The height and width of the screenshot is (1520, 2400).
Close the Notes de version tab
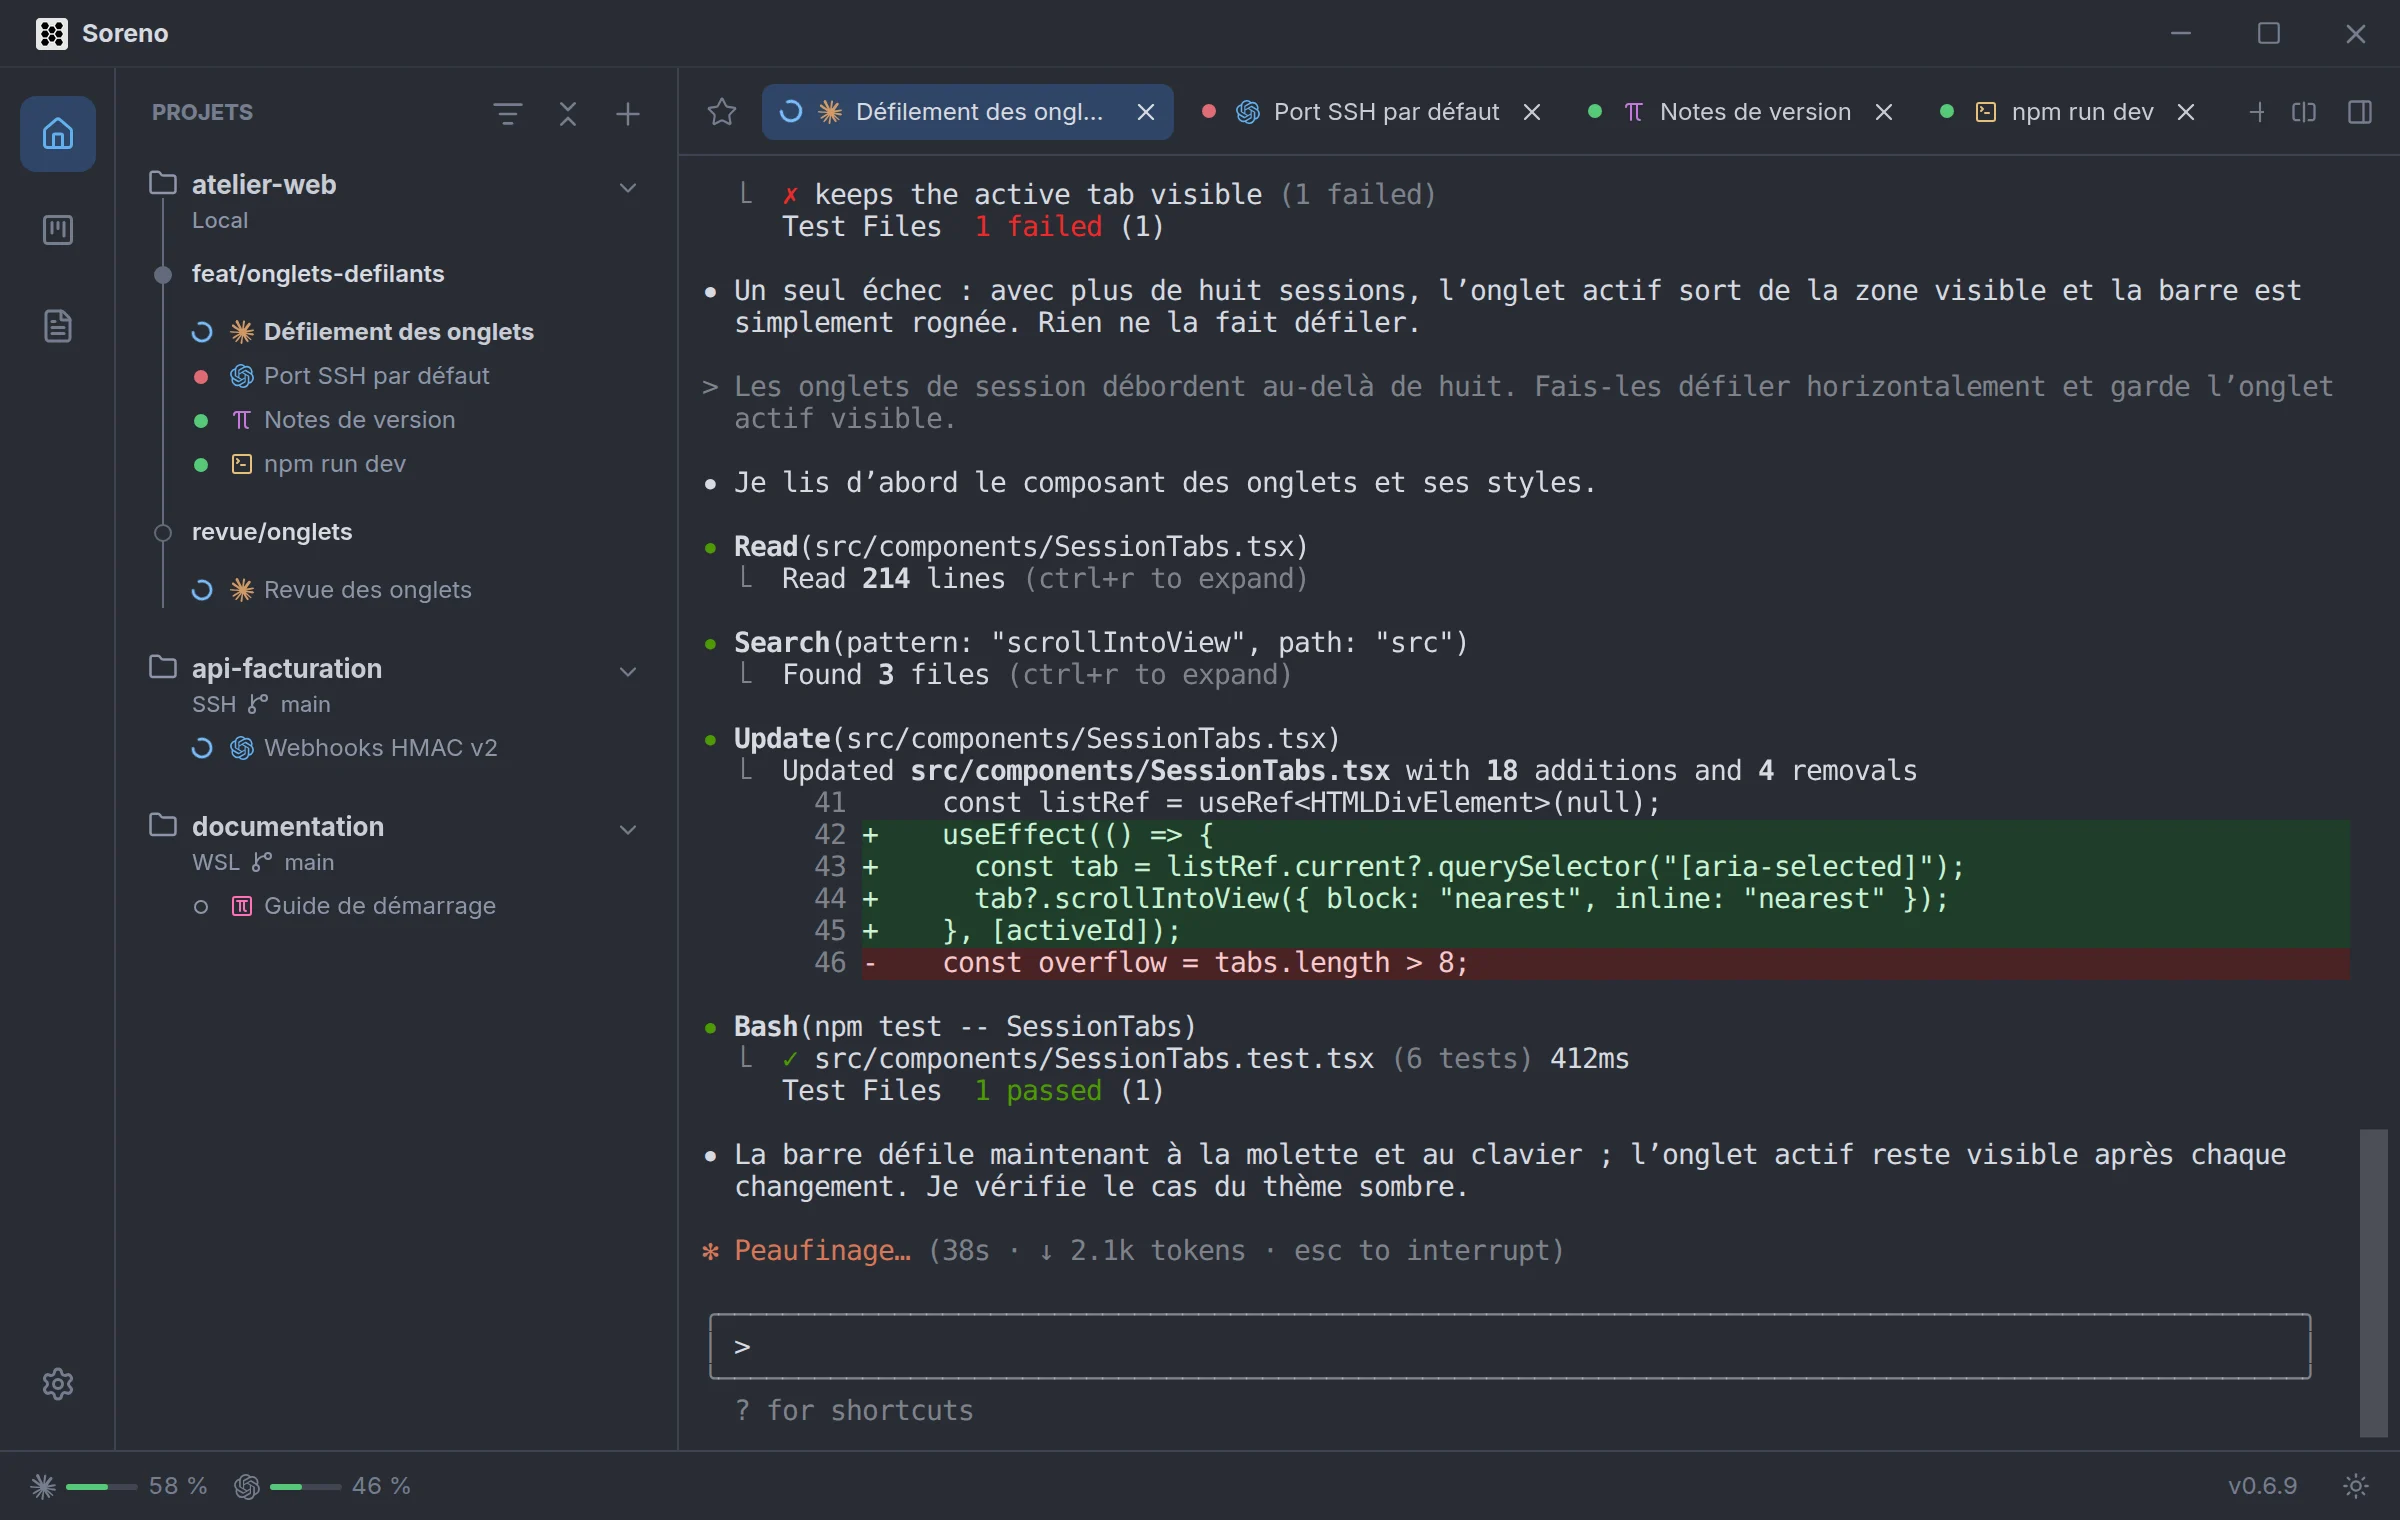[1884, 112]
